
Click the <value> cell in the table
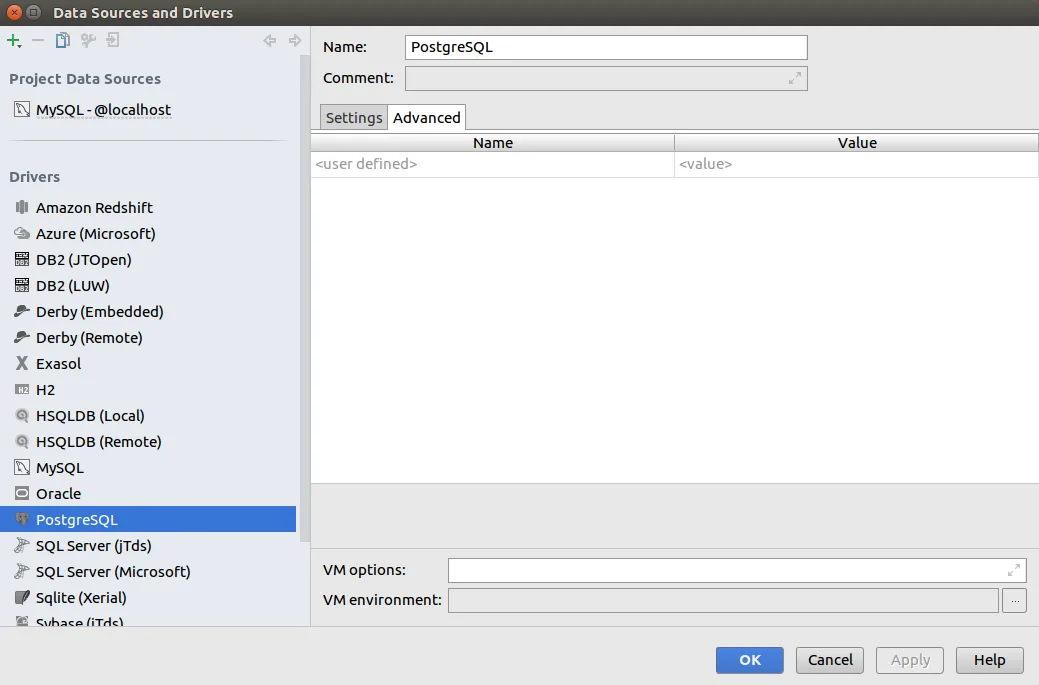[x=856, y=164]
